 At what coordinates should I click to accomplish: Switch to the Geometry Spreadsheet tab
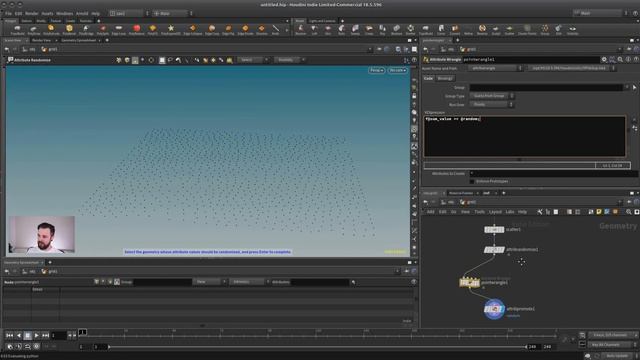[x=78, y=40]
